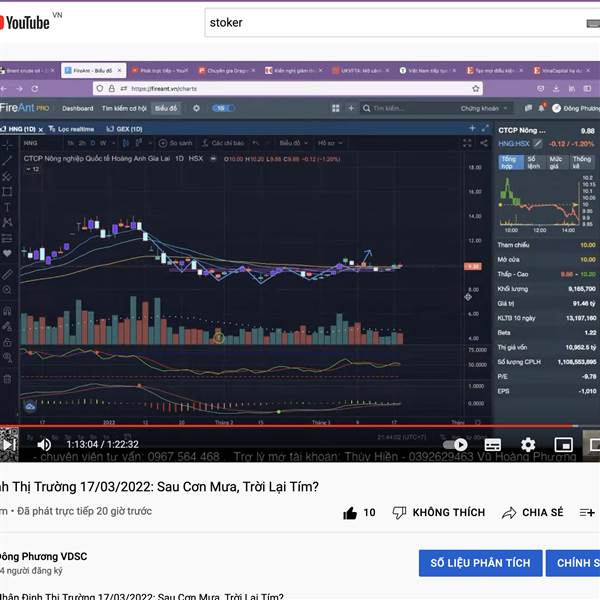This screenshot has width=600, height=600.
Task: Click the YouTube logo
Action: (24, 23)
